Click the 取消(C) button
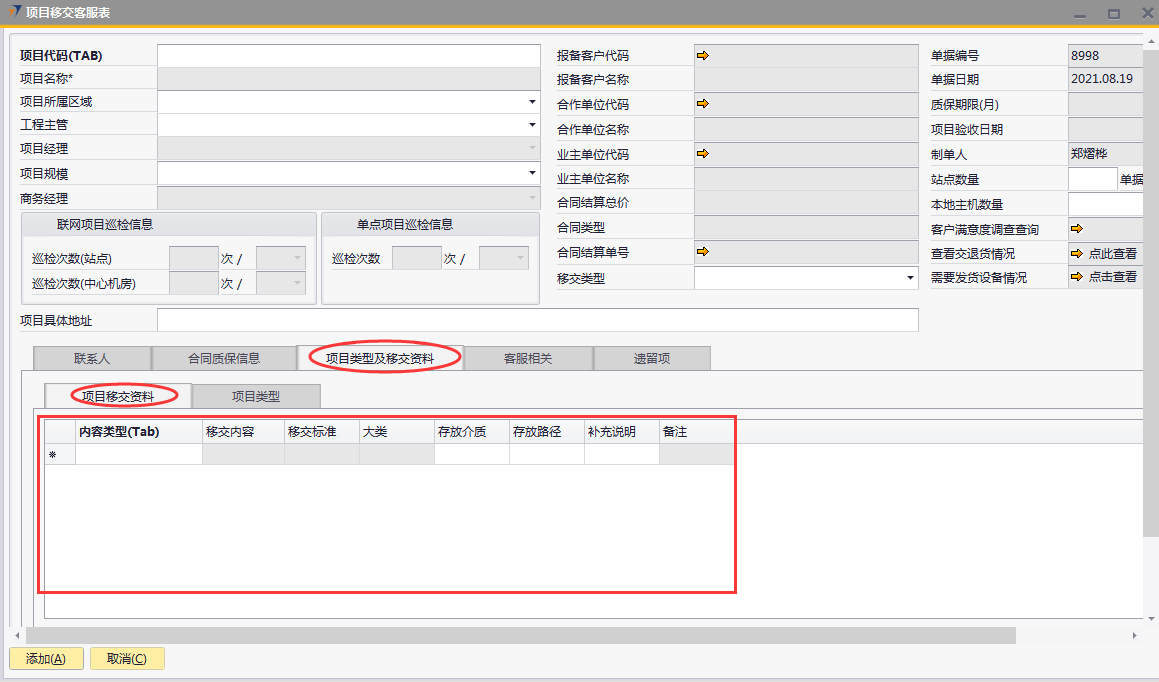The image size is (1159, 682). 127,659
